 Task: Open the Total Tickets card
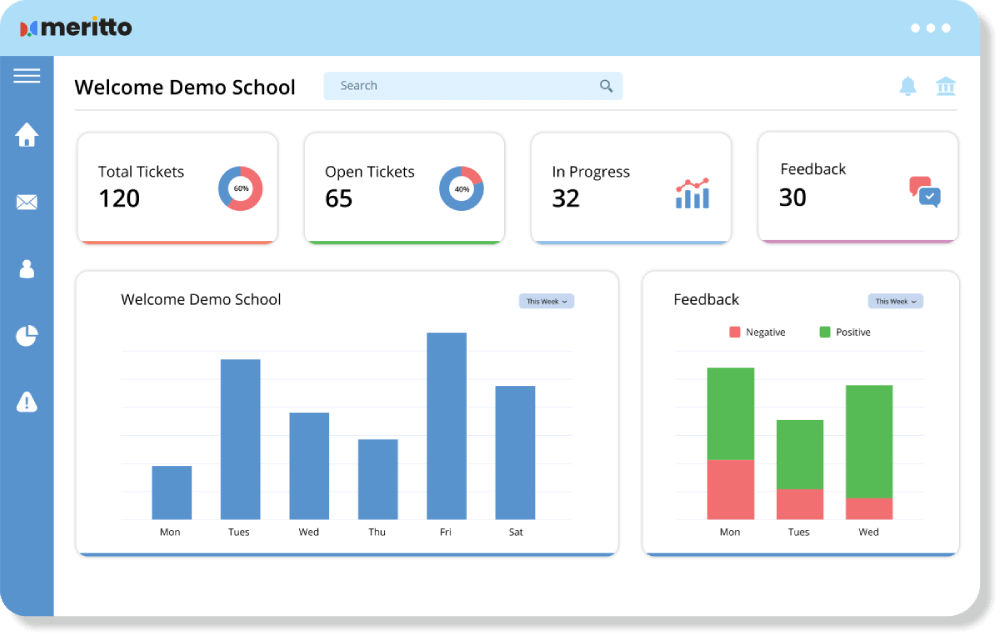177,187
